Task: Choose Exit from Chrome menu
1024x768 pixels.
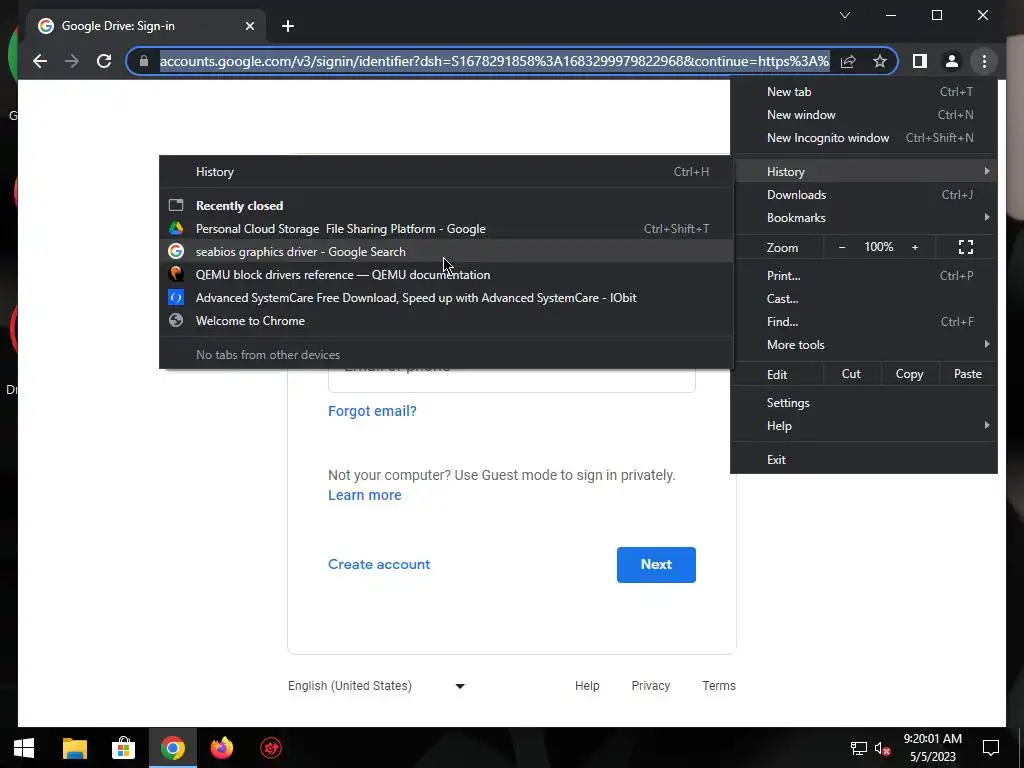Action: click(x=864, y=460)
